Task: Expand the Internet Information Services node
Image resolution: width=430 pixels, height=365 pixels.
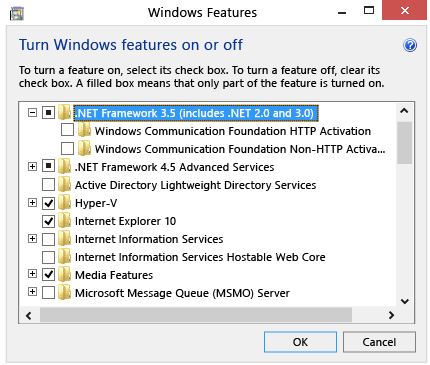Action: click(32, 238)
